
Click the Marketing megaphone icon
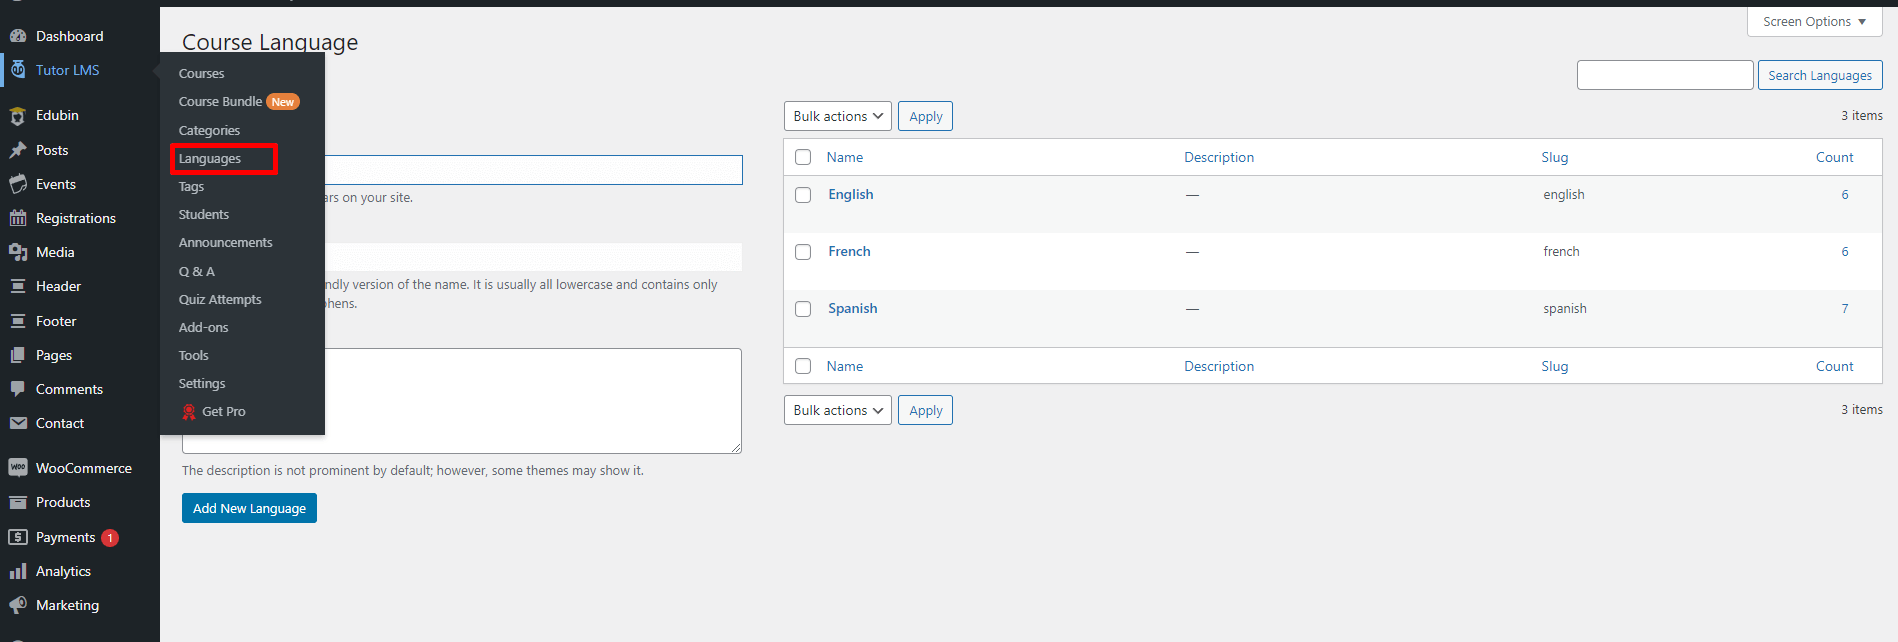click(x=18, y=605)
